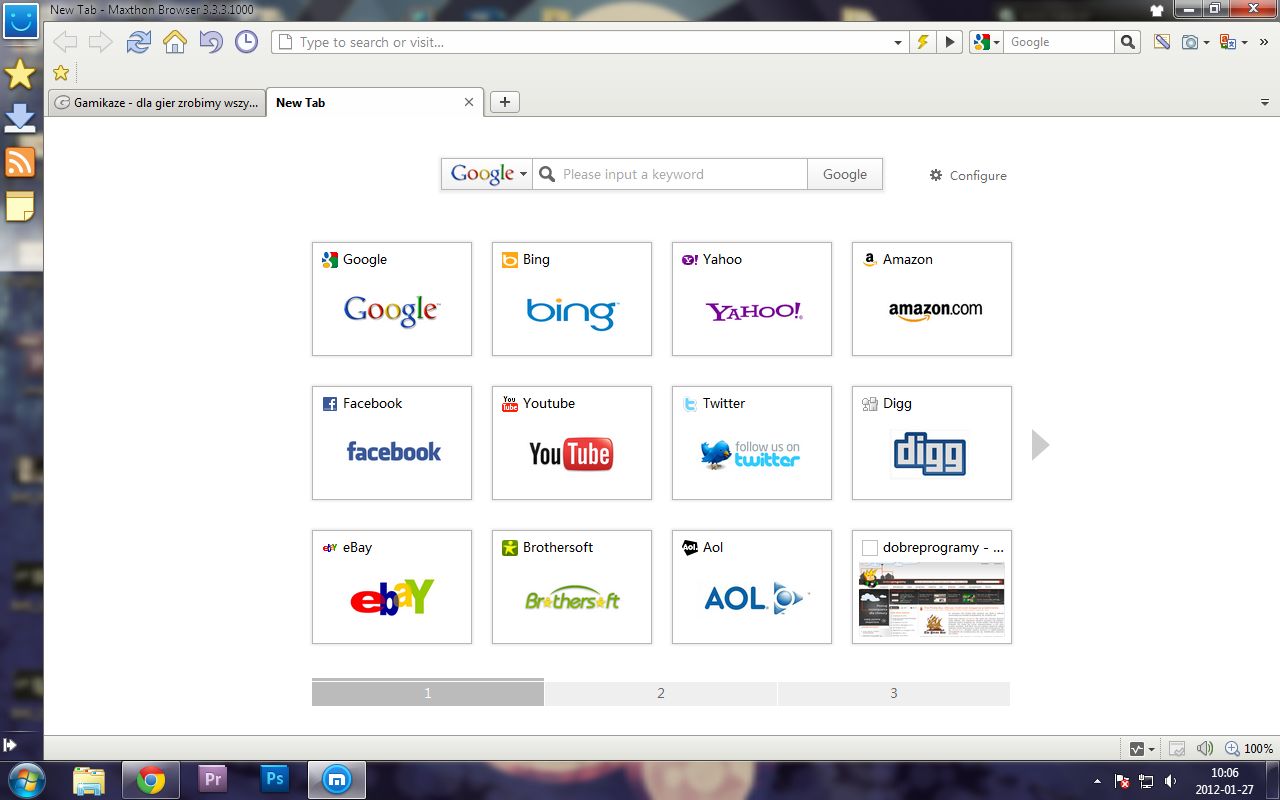The width and height of the screenshot is (1280, 800).
Task: Show more toolbar items with chevron
Action: 1263,42
